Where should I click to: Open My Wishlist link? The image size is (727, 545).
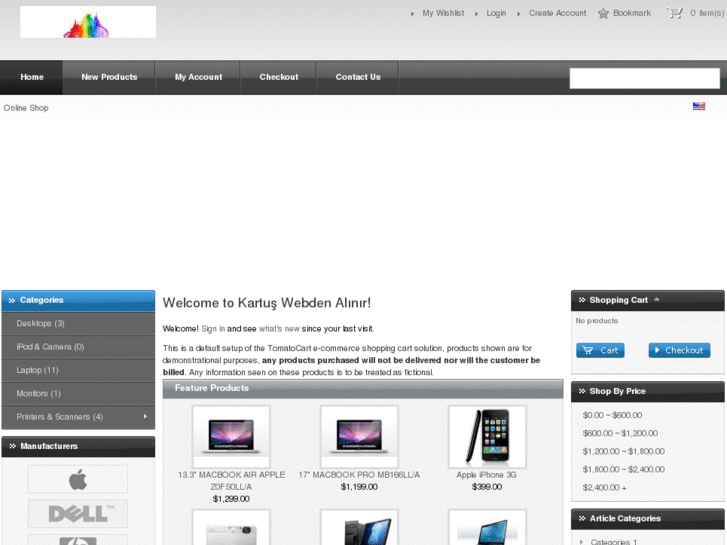pyautogui.click(x=443, y=13)
